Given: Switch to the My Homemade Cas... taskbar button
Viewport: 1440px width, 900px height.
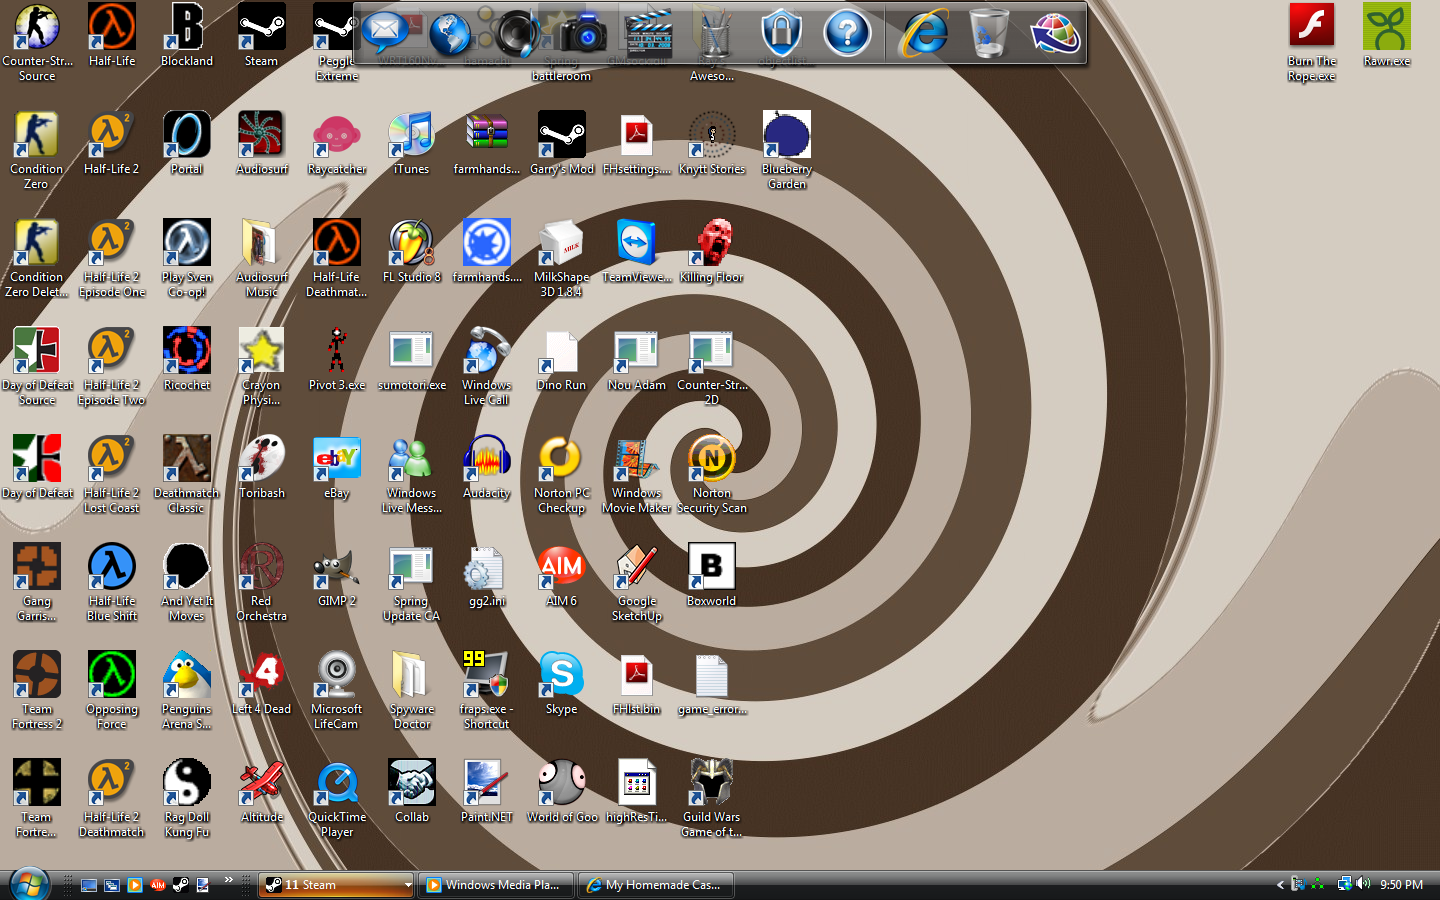Looking at the screenshot, I should pos(656,885).
